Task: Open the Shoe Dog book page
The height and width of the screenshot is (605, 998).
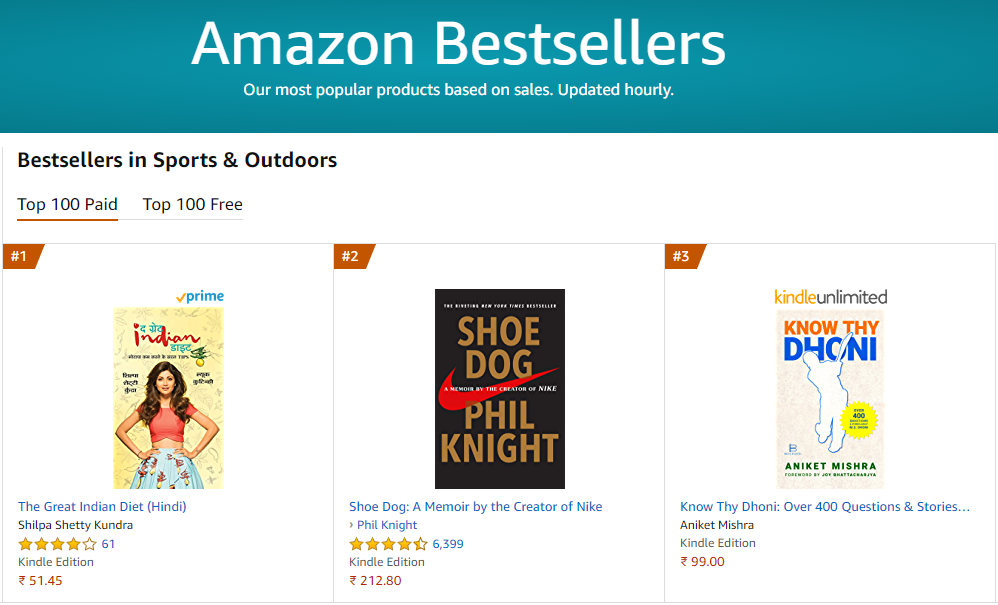Action: pyautogui.click(x=475, y=506)
